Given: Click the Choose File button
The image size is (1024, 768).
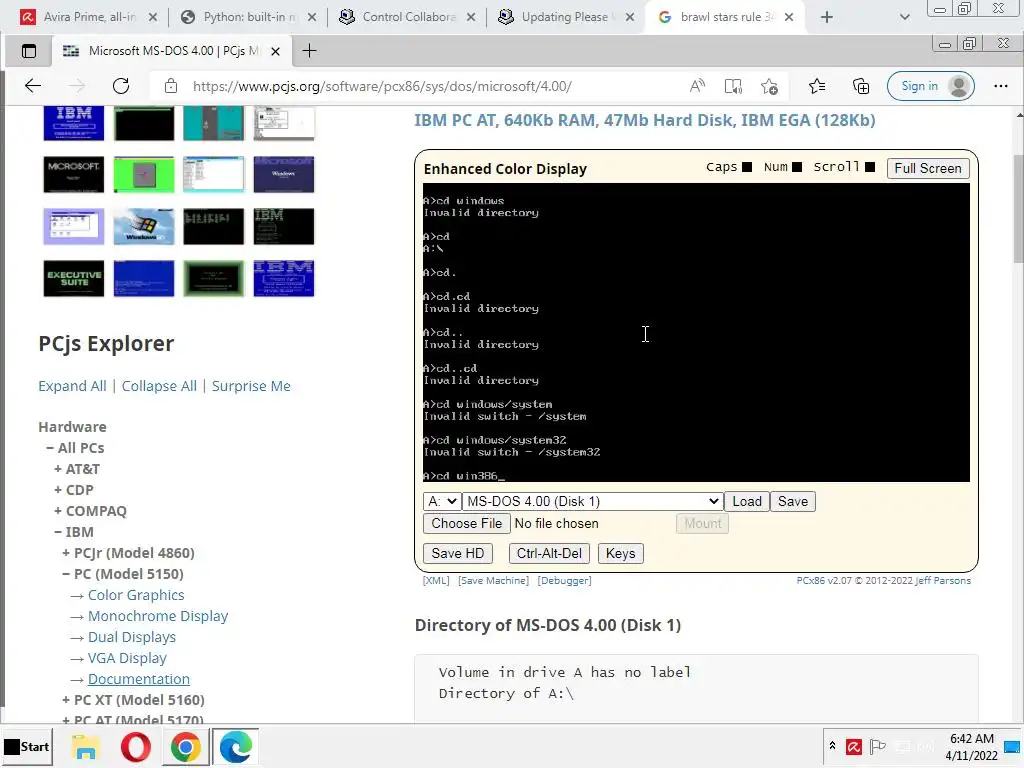Looking at the screenshot, I should pyautogui.click(x=466, y=524).
